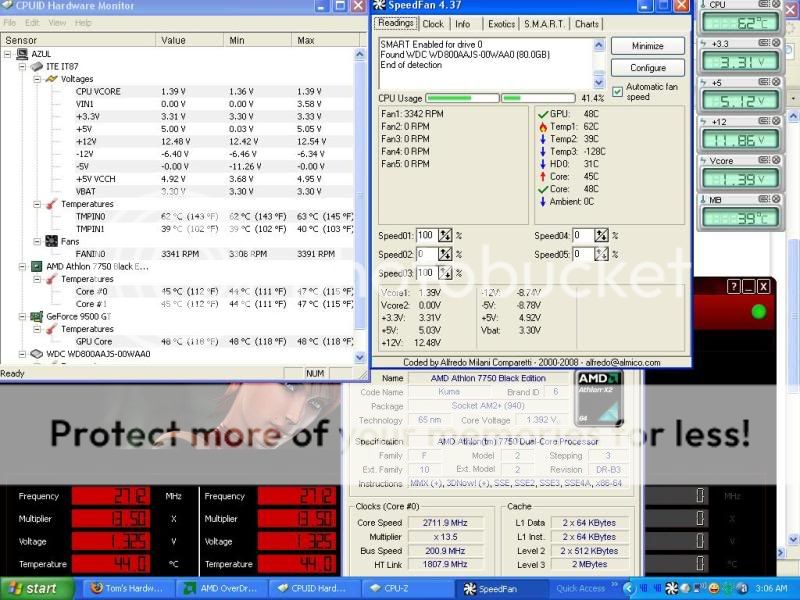Toggle the Automatic fan speed checkbox
This screenshot has height=600, width=800.
click(617, 92)
